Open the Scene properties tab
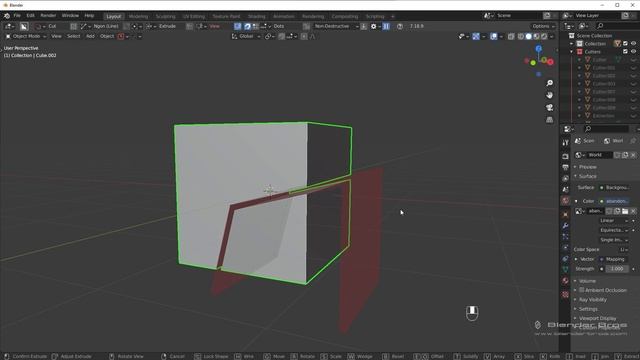Viewport: 640px width, 360px height. 565,189
